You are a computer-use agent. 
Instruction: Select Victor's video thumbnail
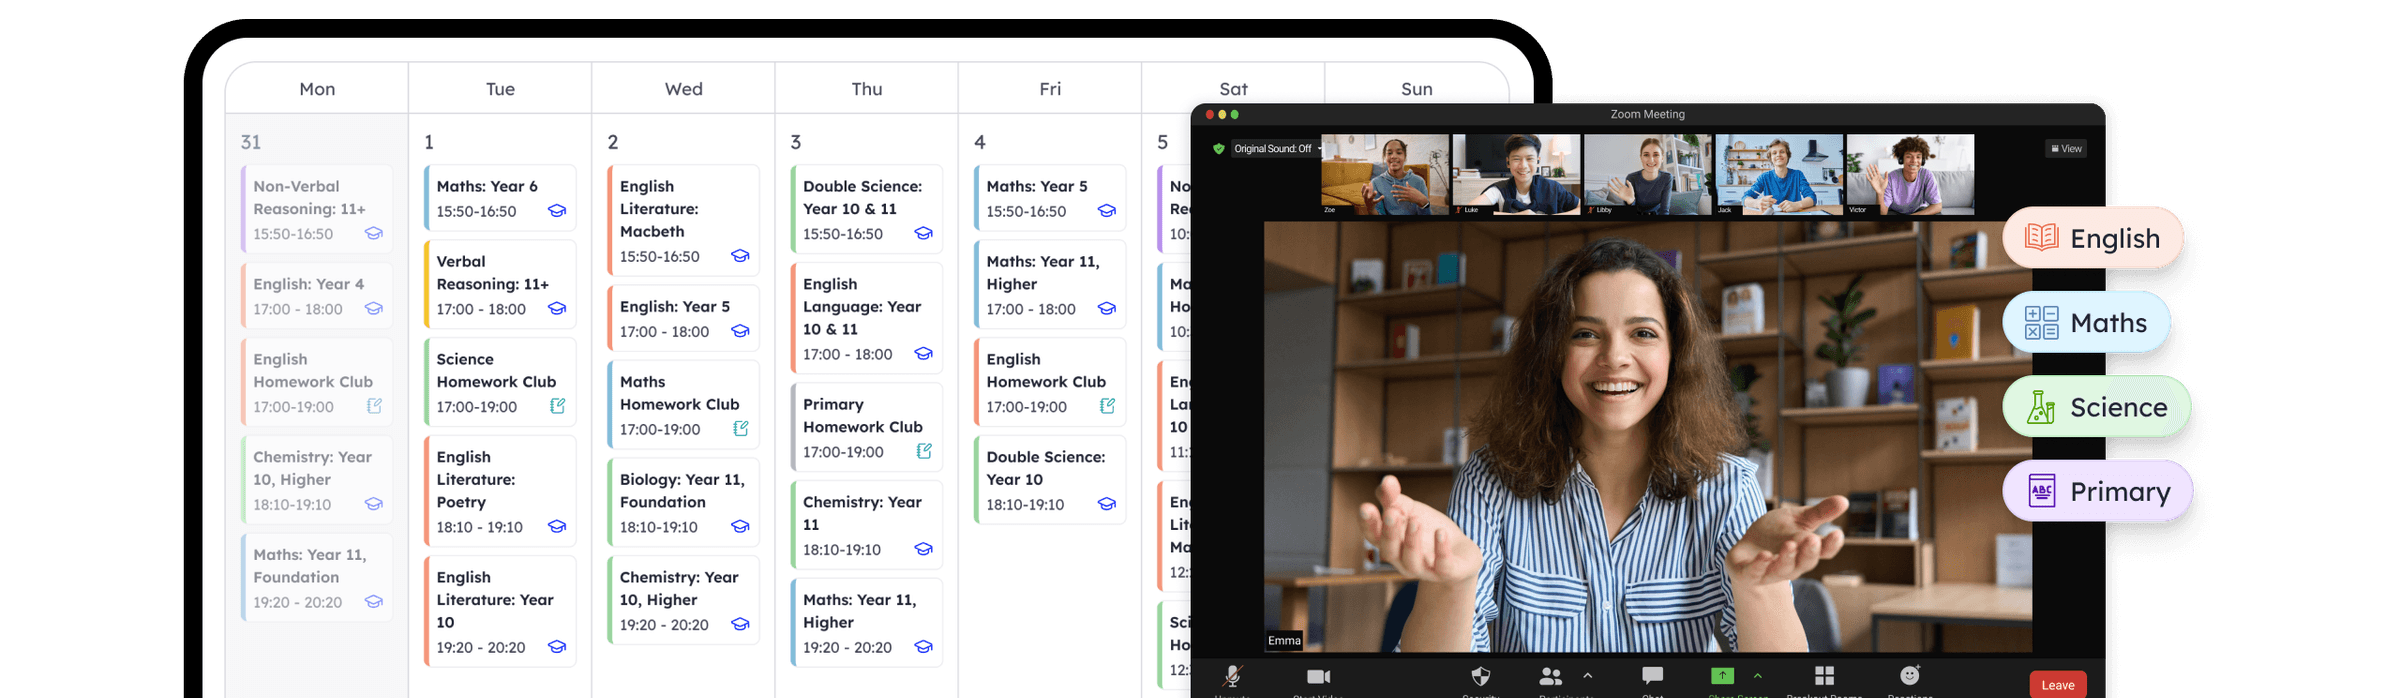click(x=1910, y=175)
